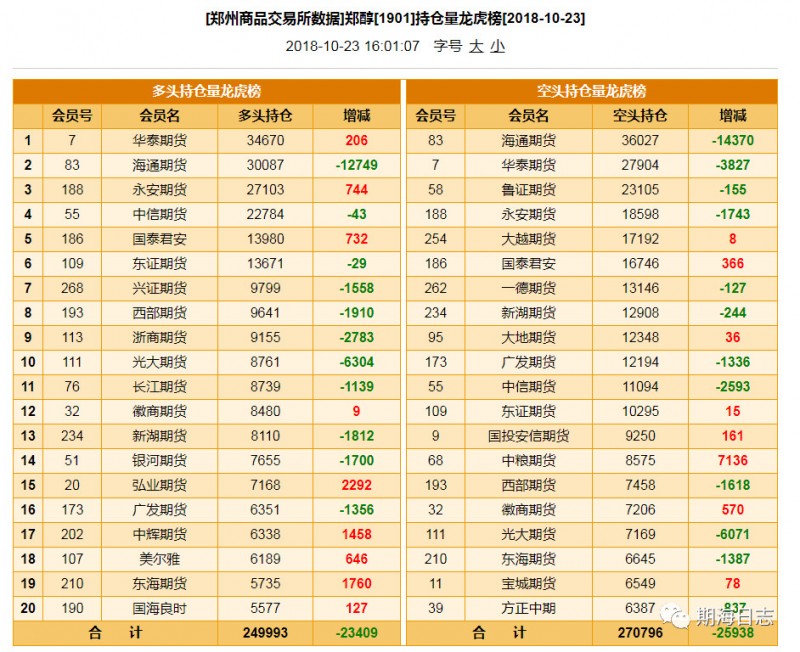
Task: Click the change value -14370
Action: [x=733, y=140]
